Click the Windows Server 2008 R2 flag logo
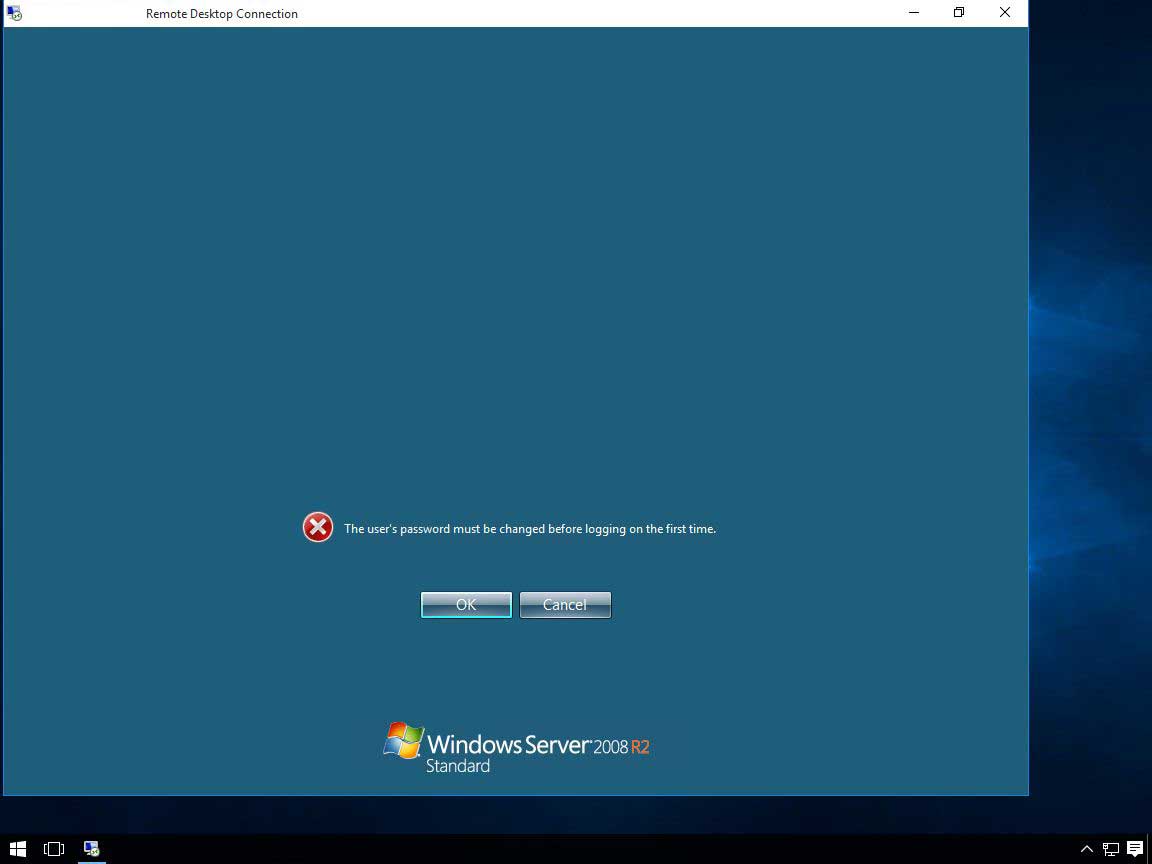The image size is (1152, 864). coord(403,742)
